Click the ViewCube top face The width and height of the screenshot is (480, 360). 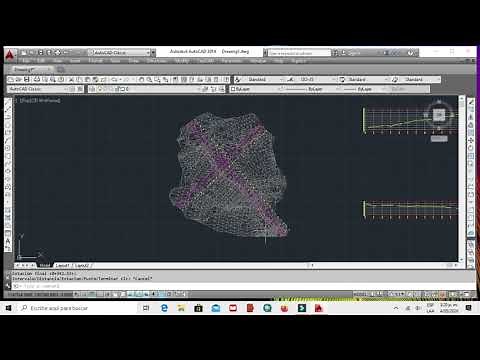(439, 115)
